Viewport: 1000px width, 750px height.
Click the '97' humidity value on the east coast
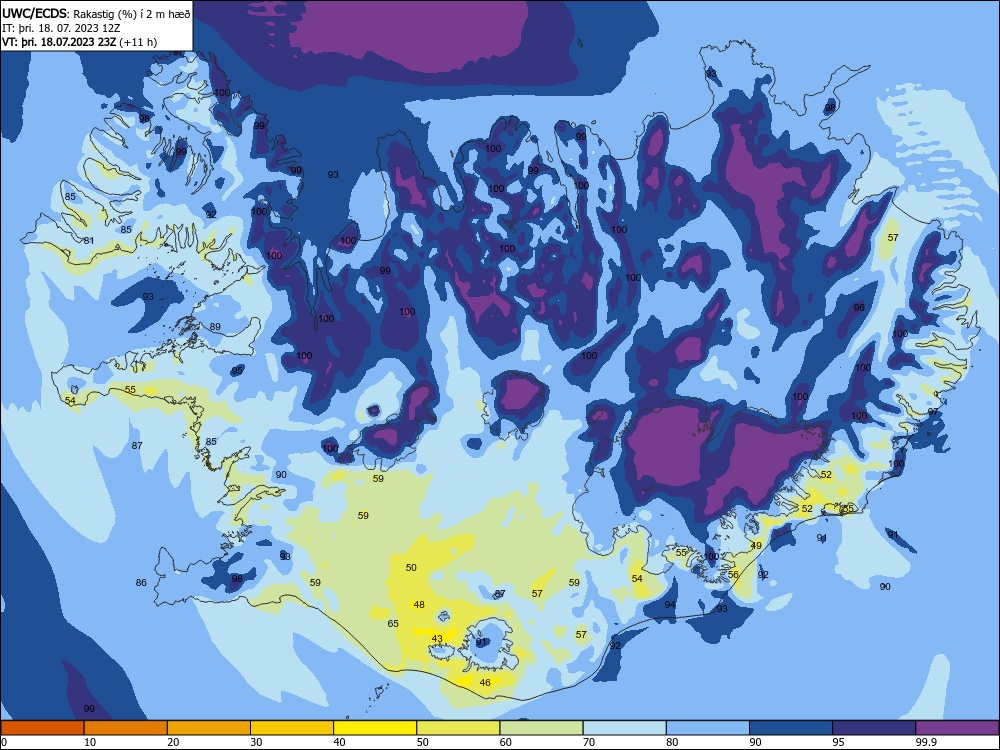pos(933,412)
